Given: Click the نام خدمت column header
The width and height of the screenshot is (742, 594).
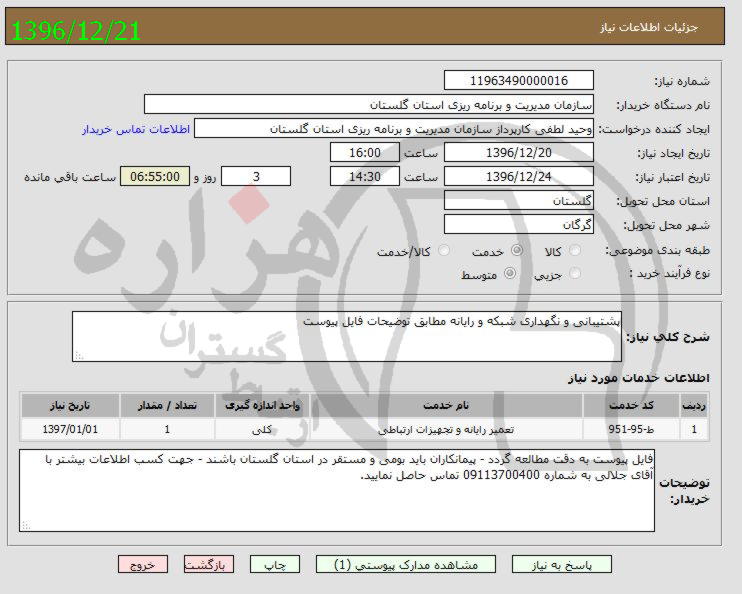Looking at the screenshot, I should click(446, 406).
